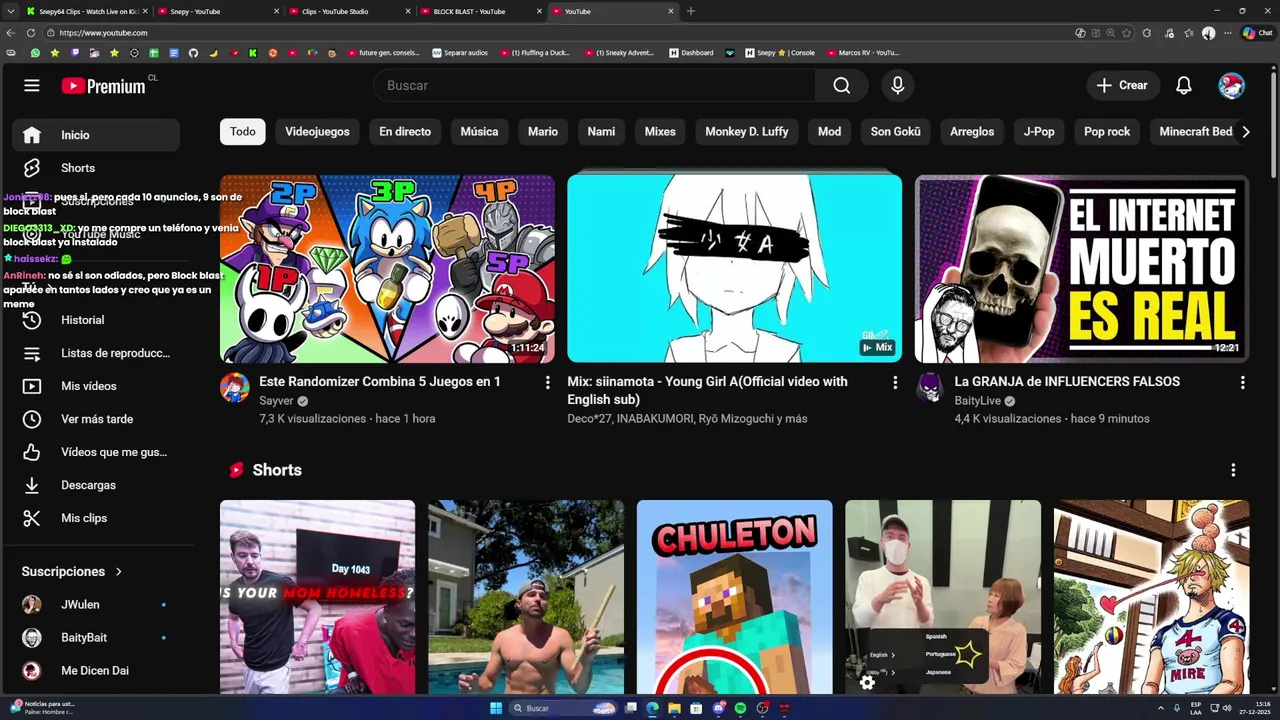Play El Internet Muerto Es Real thumbnail
Viewport: 1280px width, 720px height.
pyautogui.click(x=1082, y=269)
